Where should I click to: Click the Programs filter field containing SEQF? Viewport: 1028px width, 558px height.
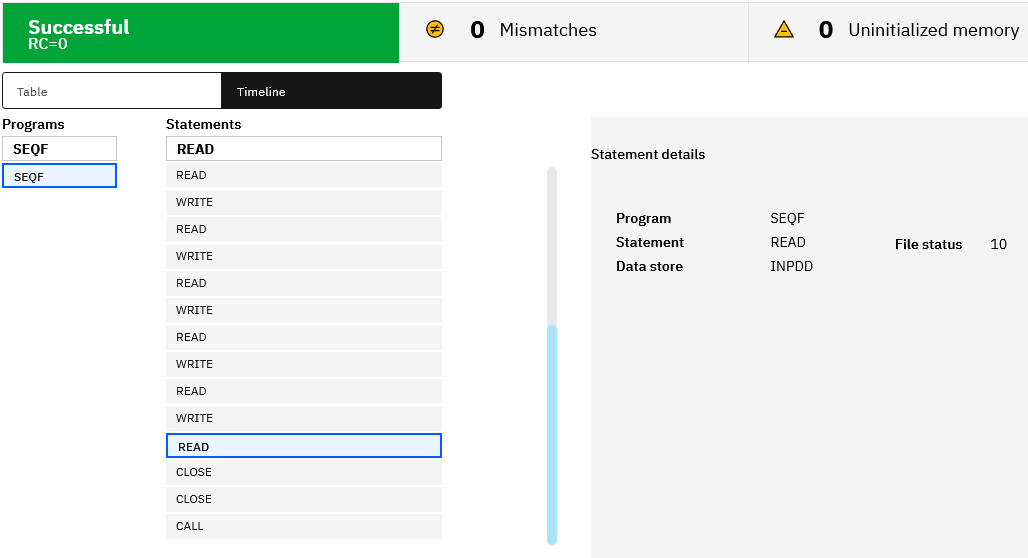(x=60, y=149)
